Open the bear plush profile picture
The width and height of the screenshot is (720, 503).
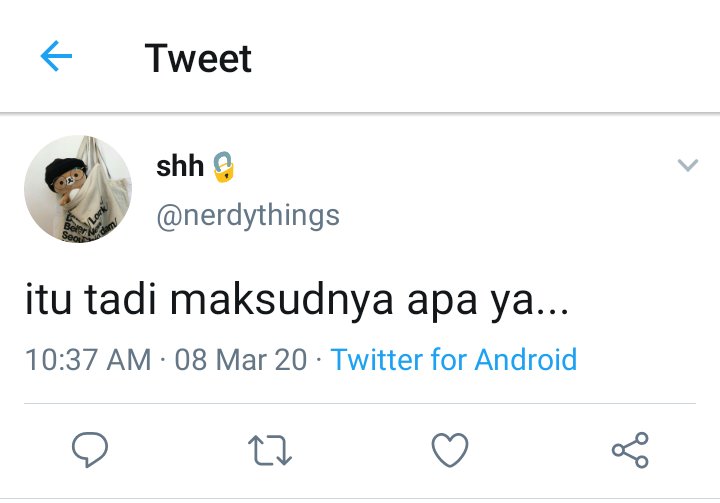click(78, 189)
